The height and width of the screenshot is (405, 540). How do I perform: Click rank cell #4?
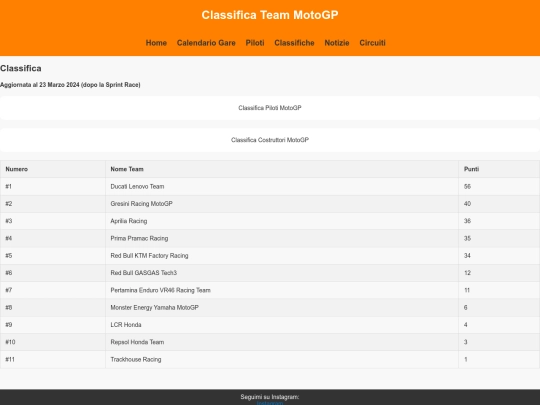coord(53,238)
